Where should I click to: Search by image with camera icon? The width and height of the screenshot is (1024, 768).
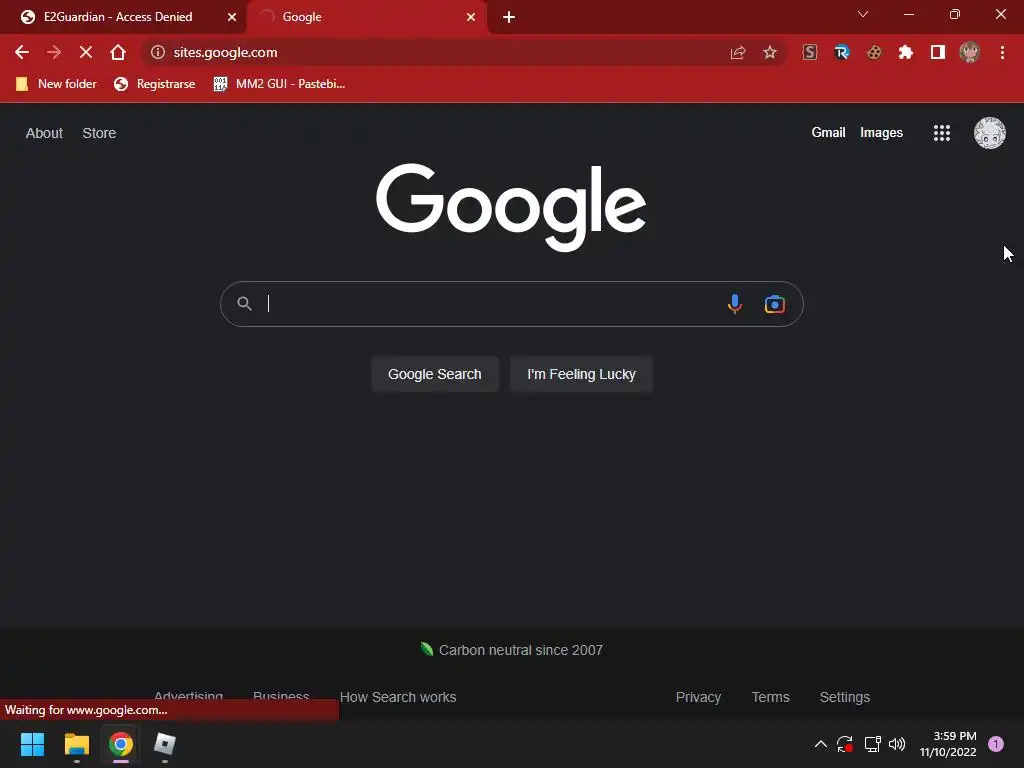775,304
